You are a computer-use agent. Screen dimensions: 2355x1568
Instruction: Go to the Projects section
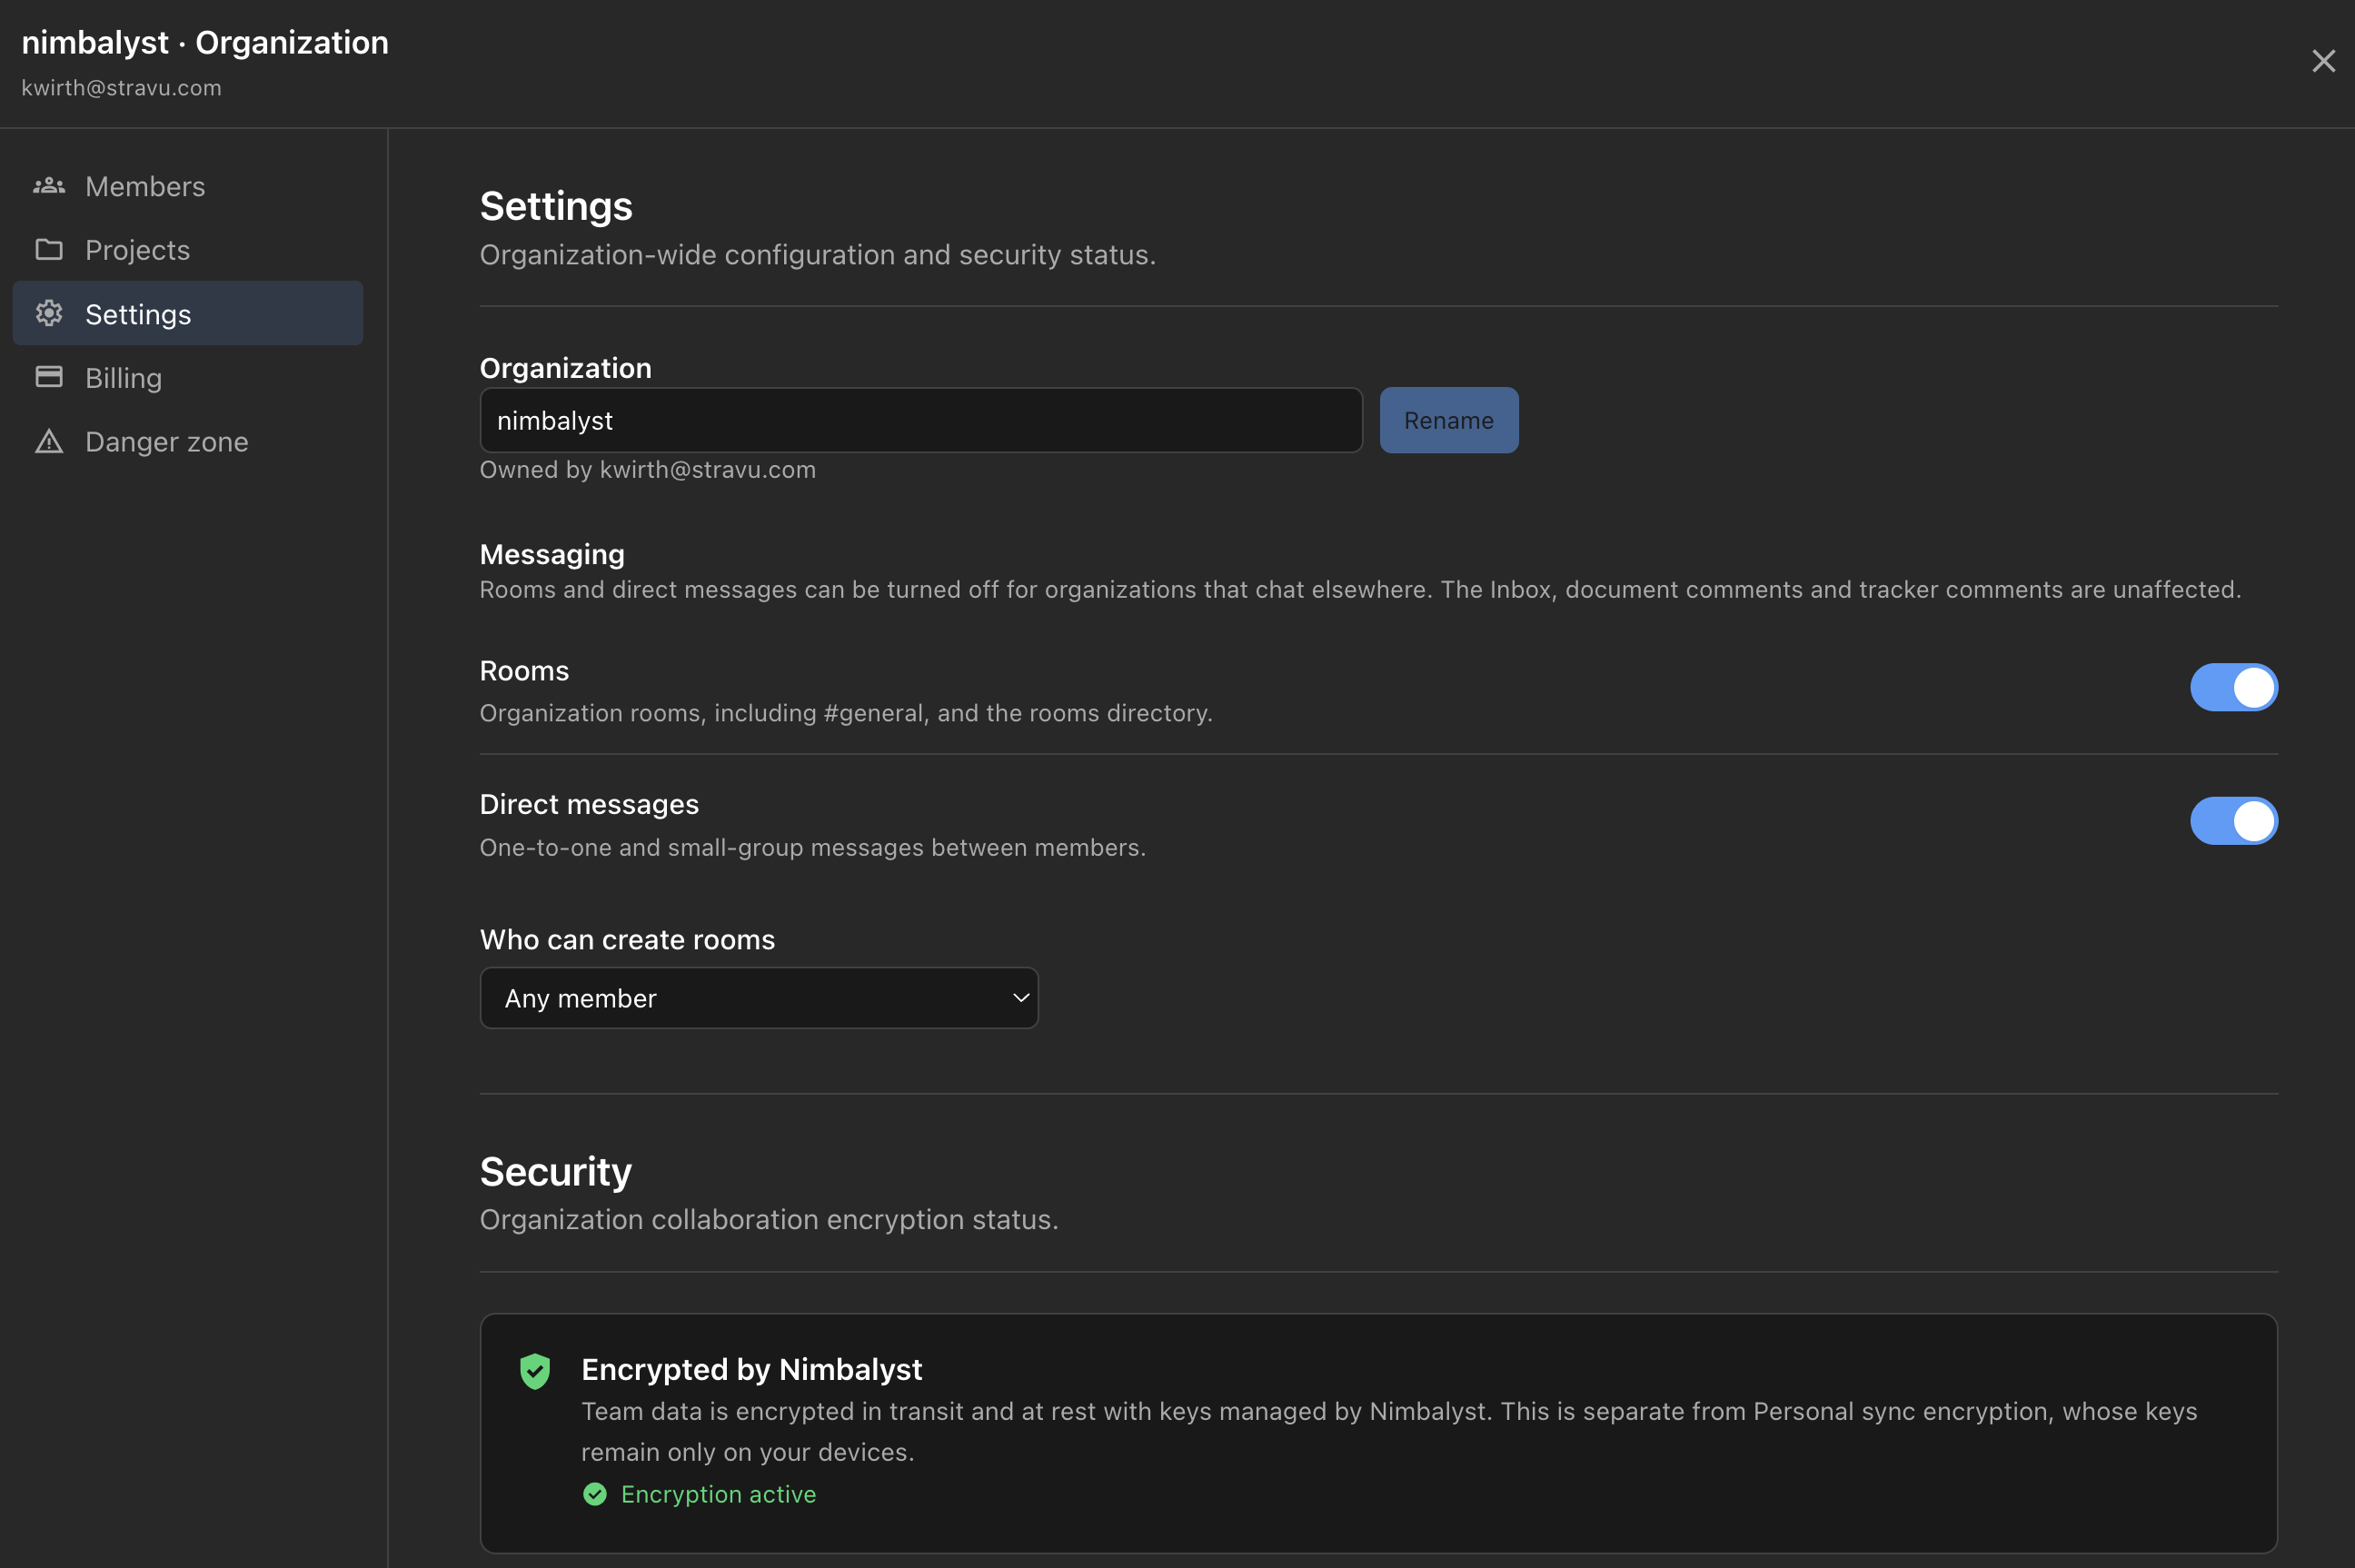pos(188,250)
